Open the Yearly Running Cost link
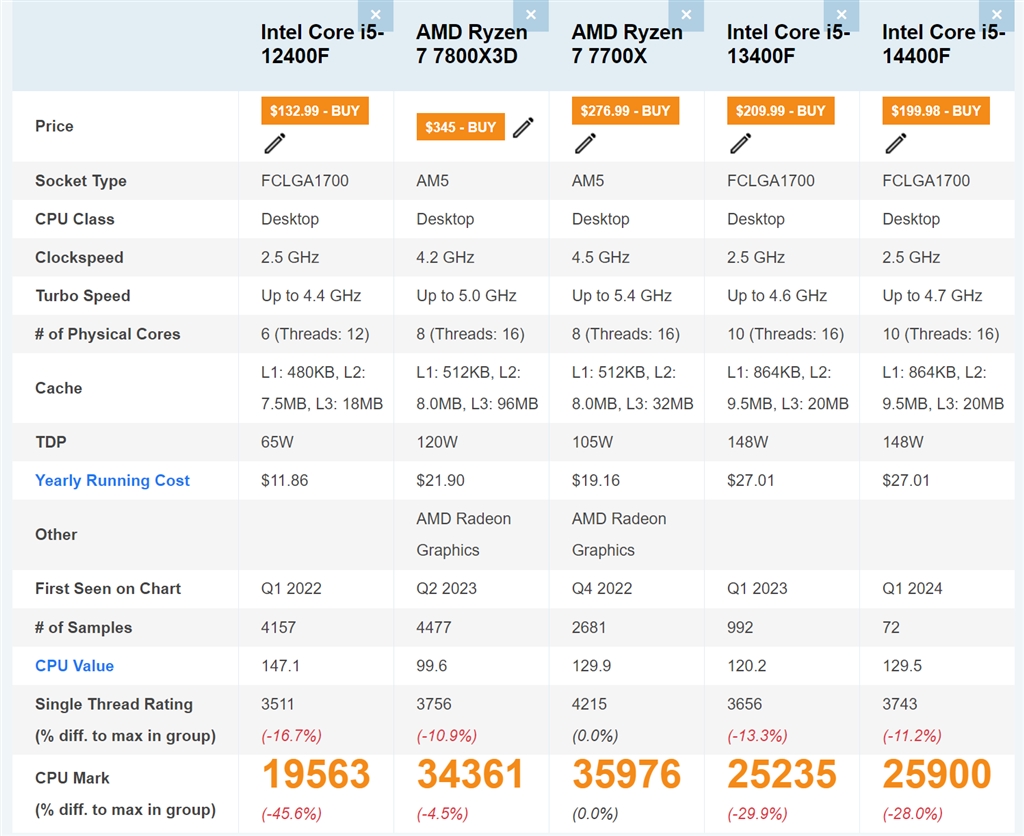The image size is (1024, 836). (112, 480)
